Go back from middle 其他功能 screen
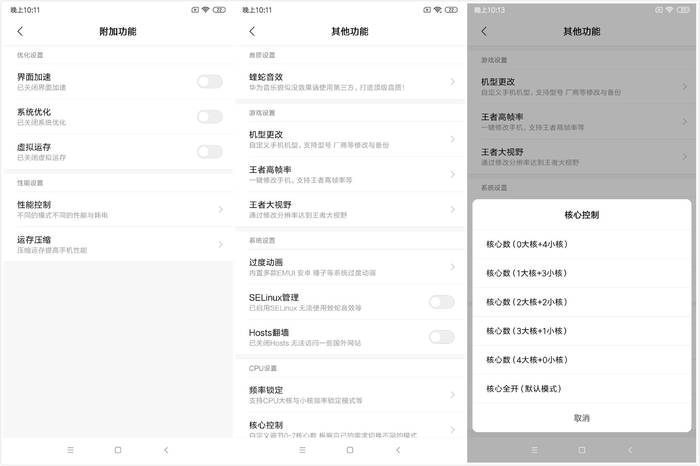 click(x=252, y=31)
